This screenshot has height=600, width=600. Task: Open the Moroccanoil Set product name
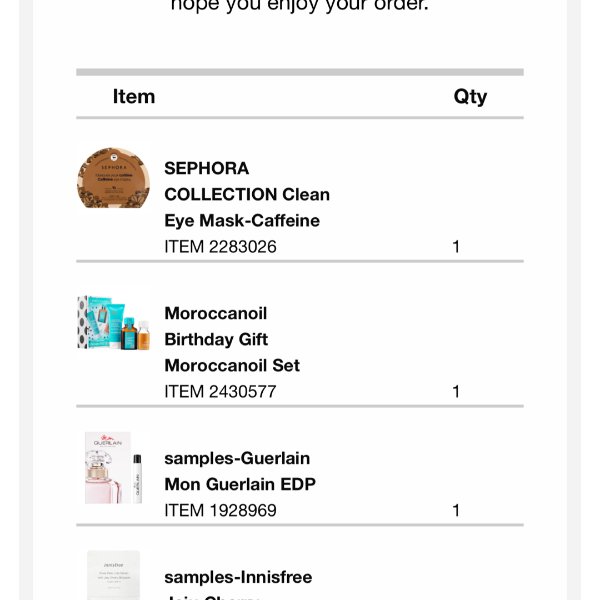coord(232,365)
